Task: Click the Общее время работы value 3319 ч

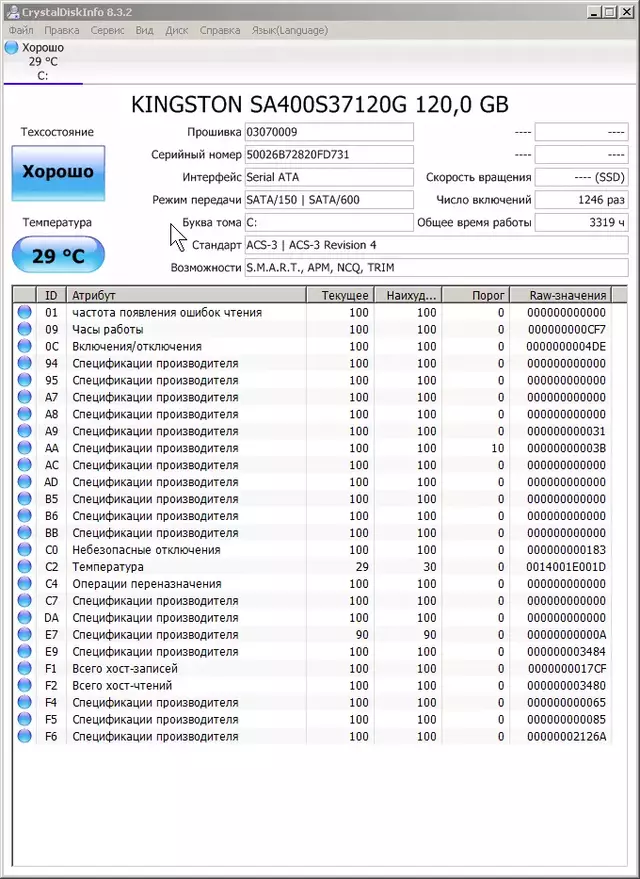Action: [x=581, y=223]
